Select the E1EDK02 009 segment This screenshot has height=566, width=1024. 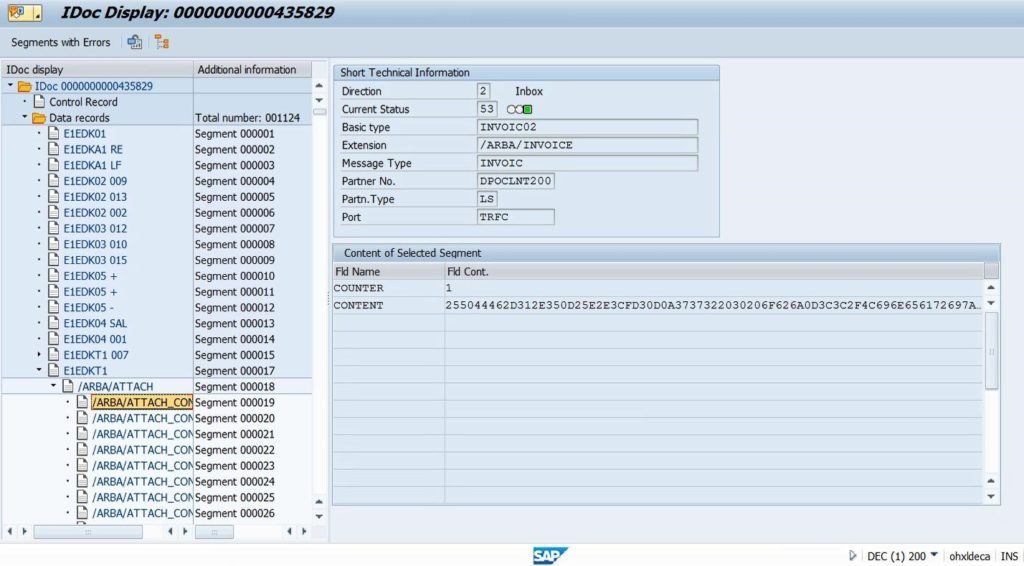coord(95,181)
